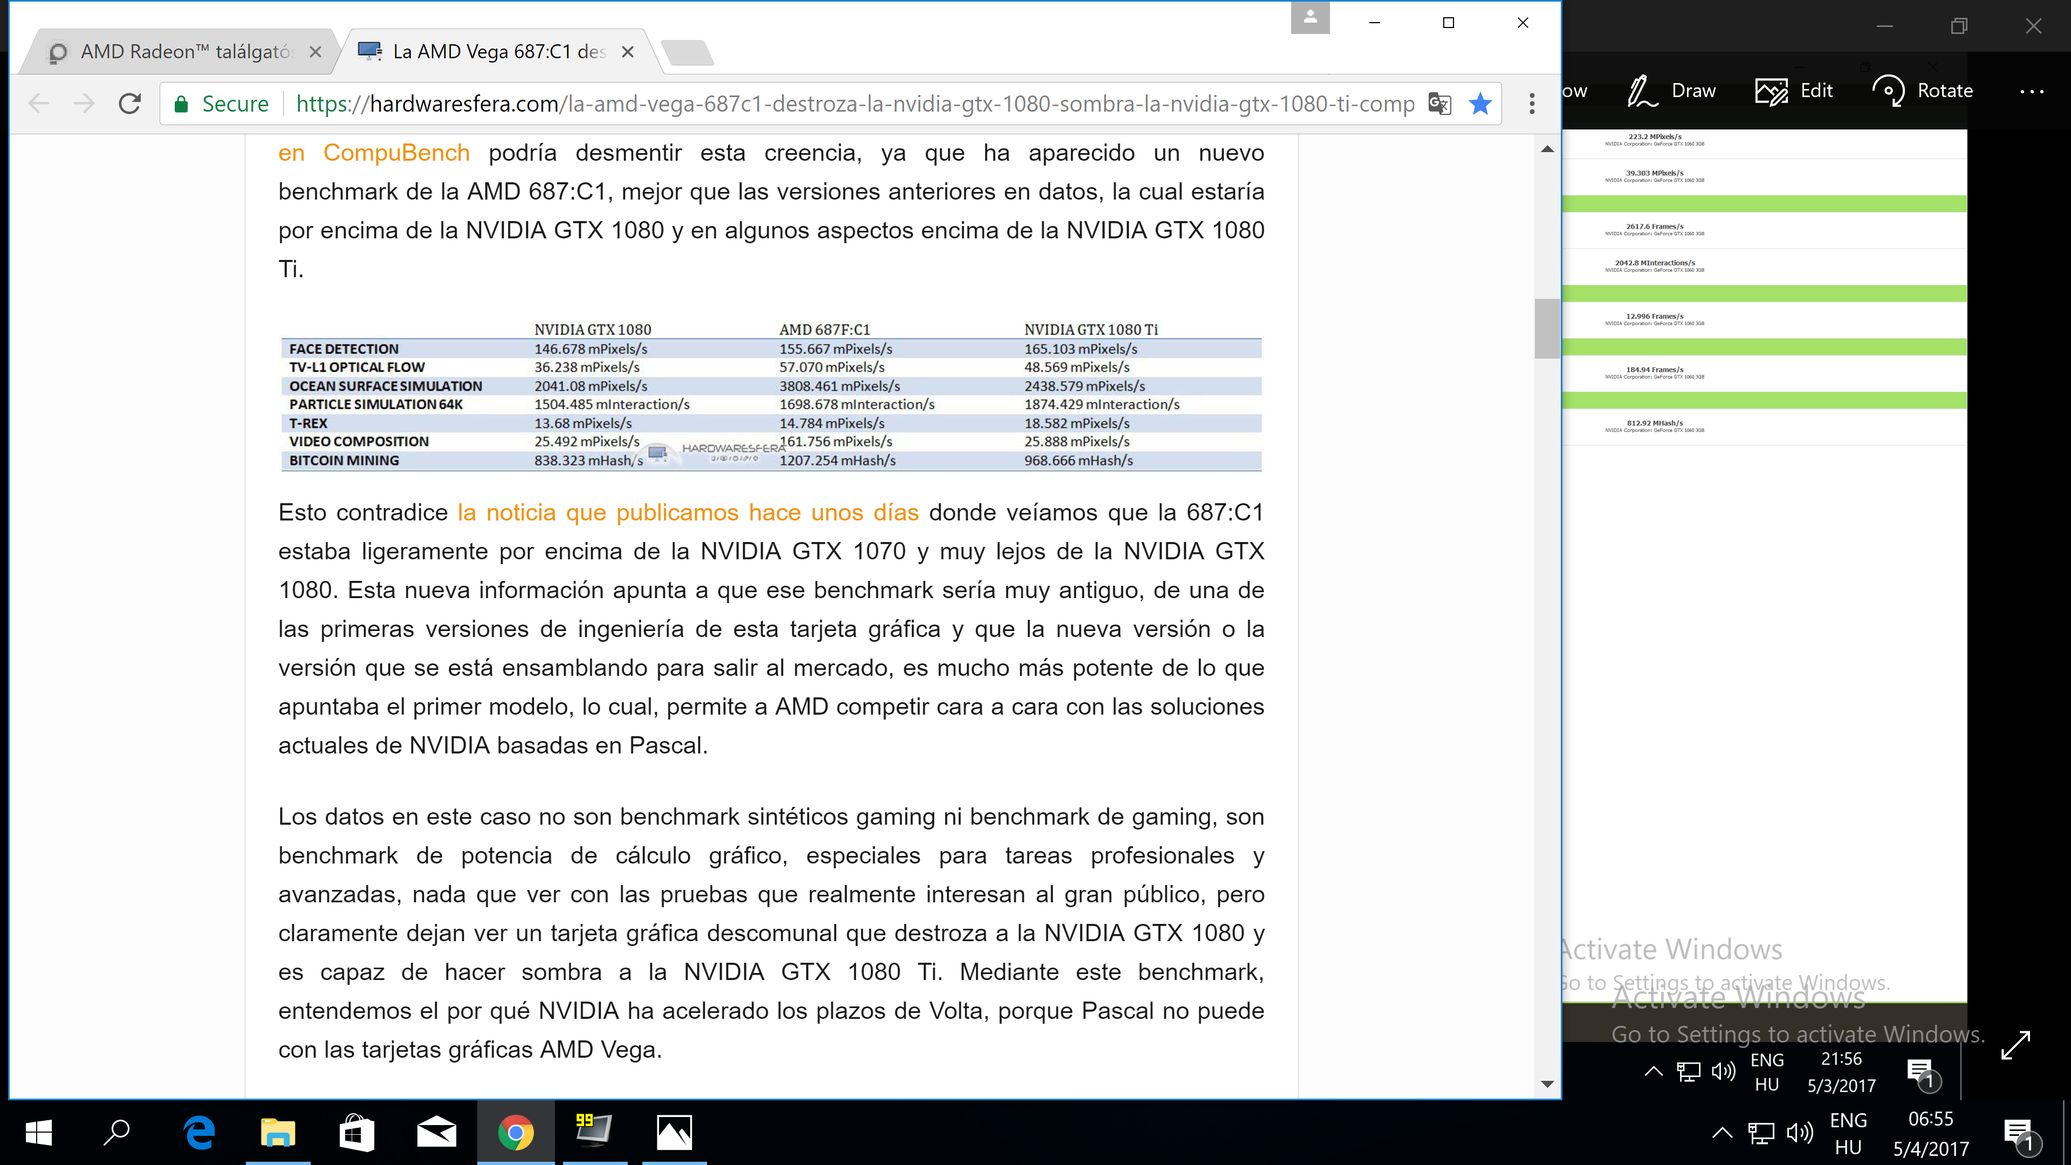Screen dimensions: 2071x1165
Task: Open Chrome's three-dot menu
Action: click(1532, 103)
